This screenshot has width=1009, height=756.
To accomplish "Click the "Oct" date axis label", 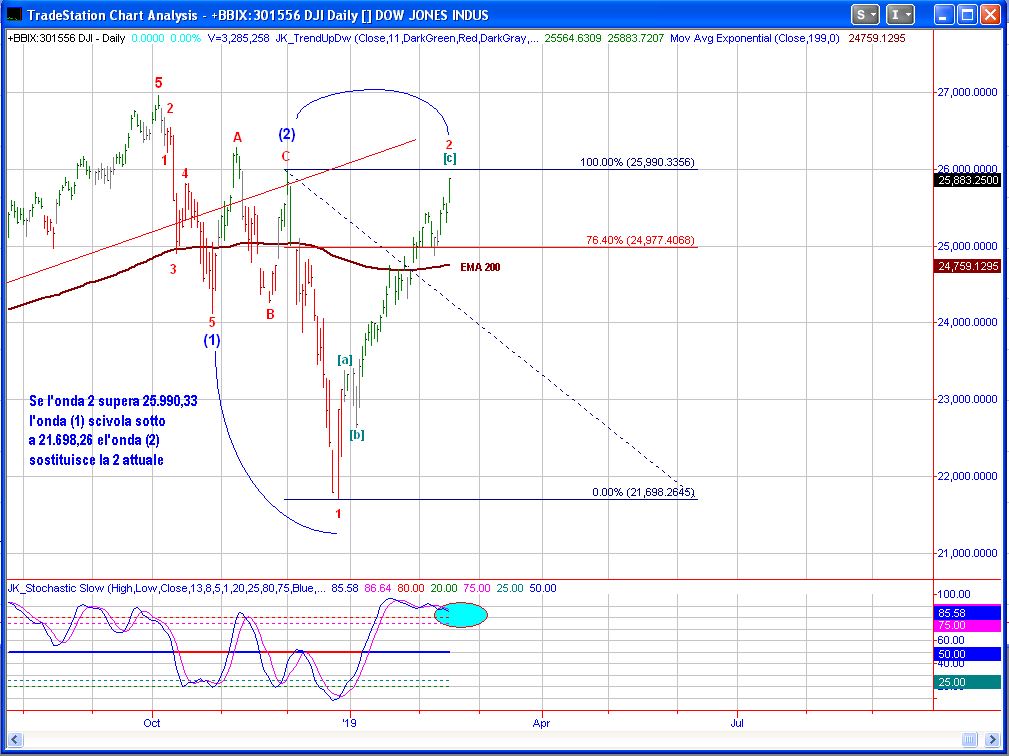I will [152, 723].
